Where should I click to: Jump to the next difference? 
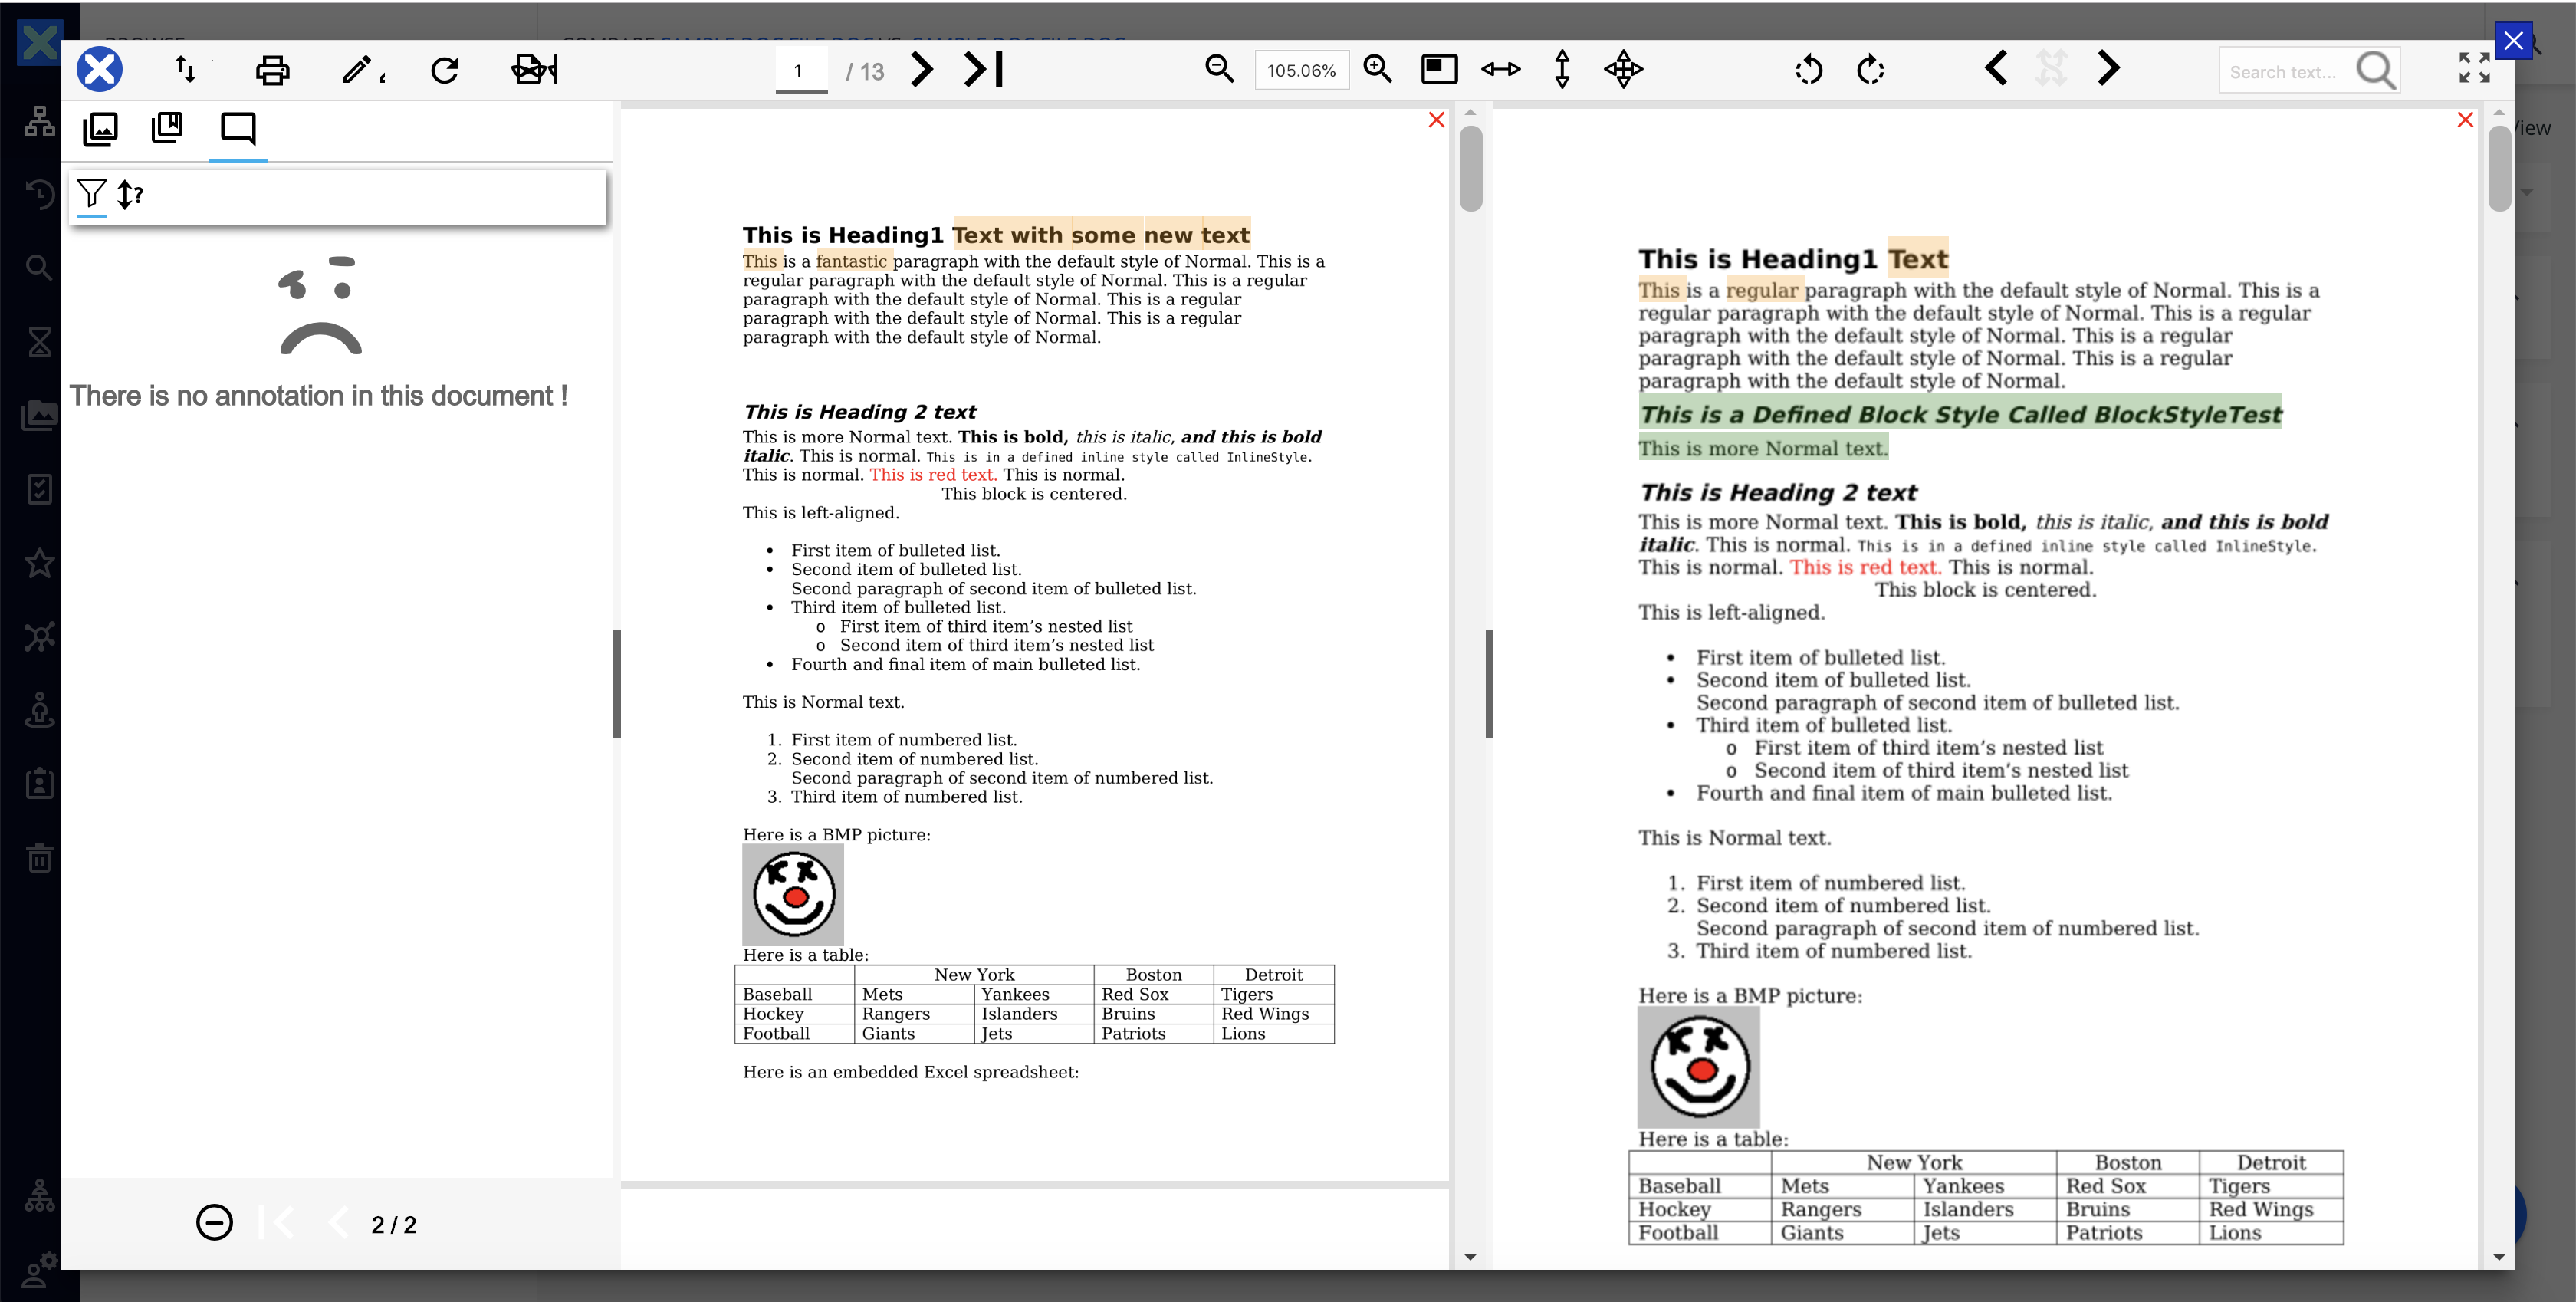point(2107,68)
